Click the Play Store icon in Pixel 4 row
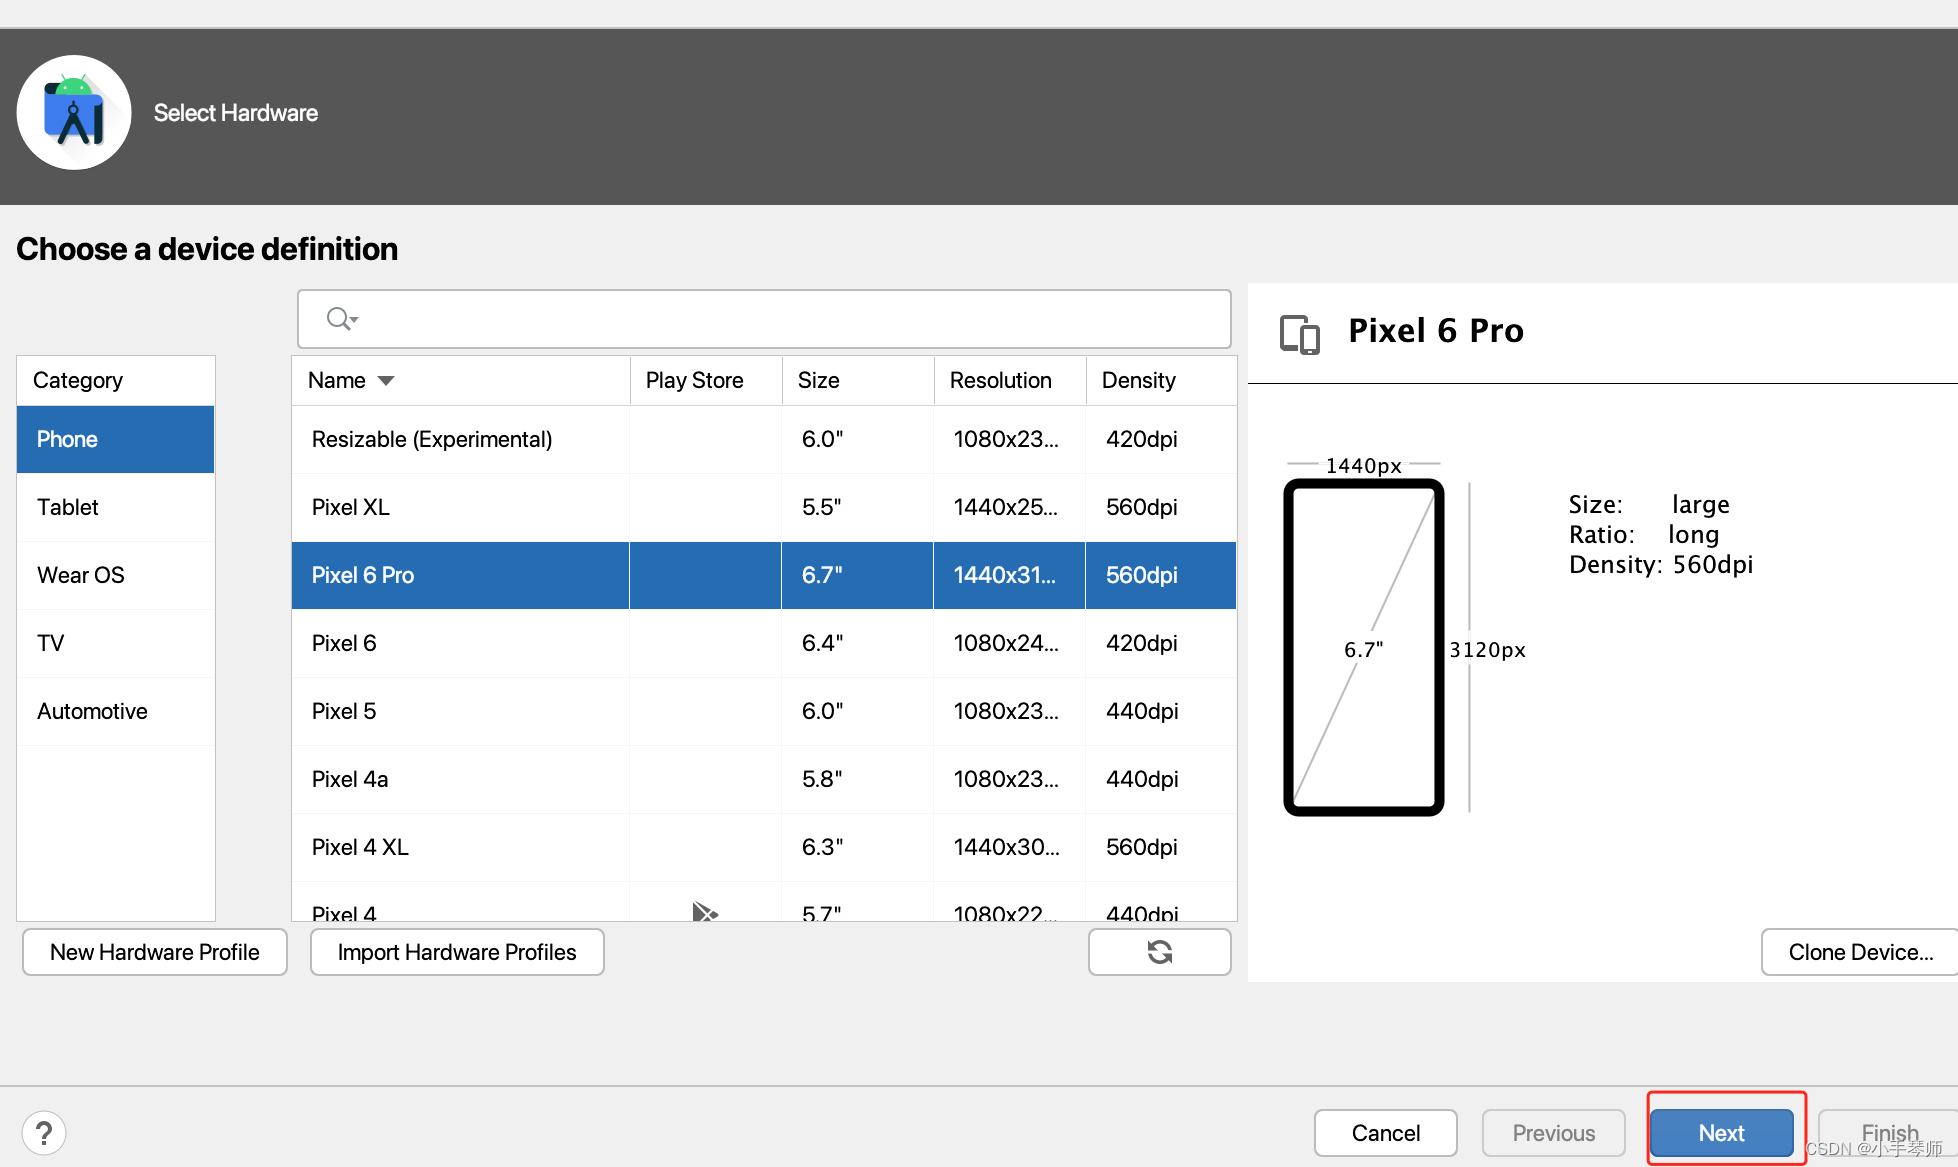Viewport: 1958px width, 1167px height. (x=705, y=912)
